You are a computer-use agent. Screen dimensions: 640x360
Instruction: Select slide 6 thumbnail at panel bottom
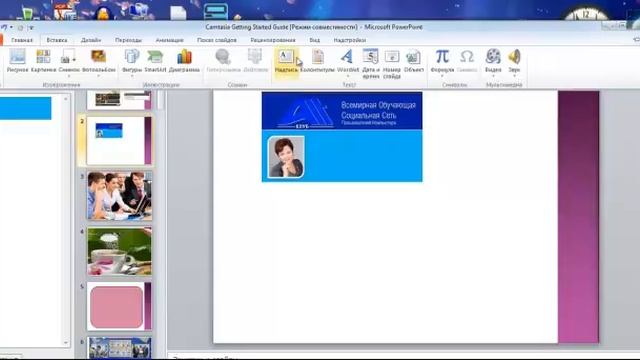coord(119,348)
